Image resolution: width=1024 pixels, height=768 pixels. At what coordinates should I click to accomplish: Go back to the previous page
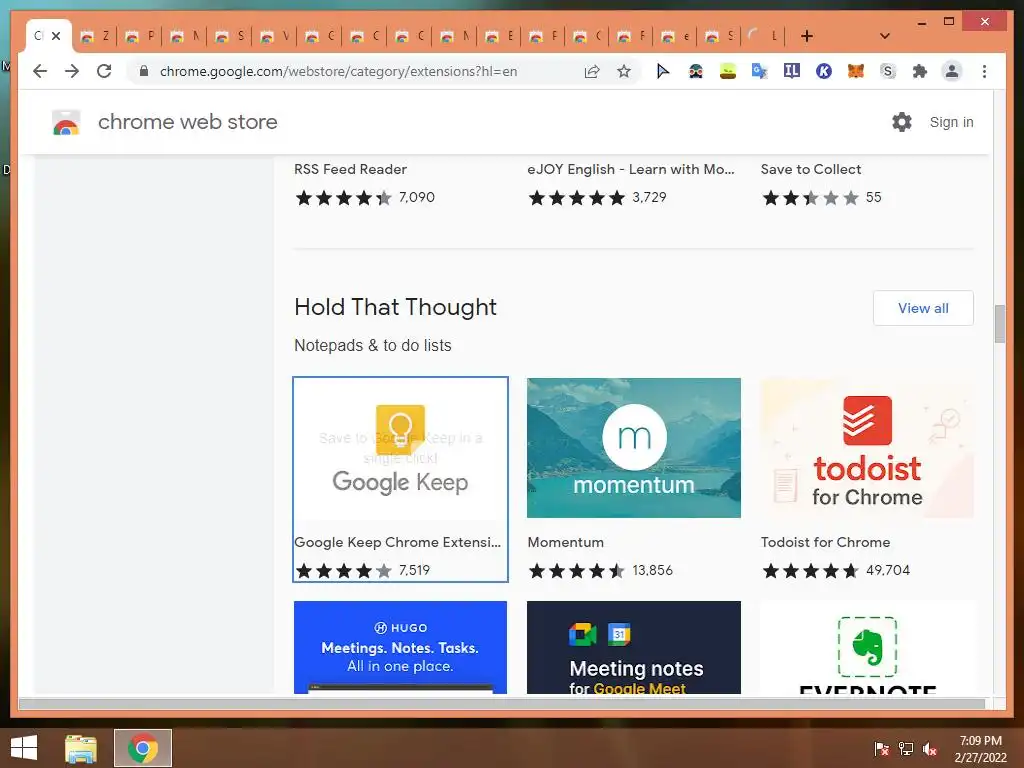coord(40,71)
